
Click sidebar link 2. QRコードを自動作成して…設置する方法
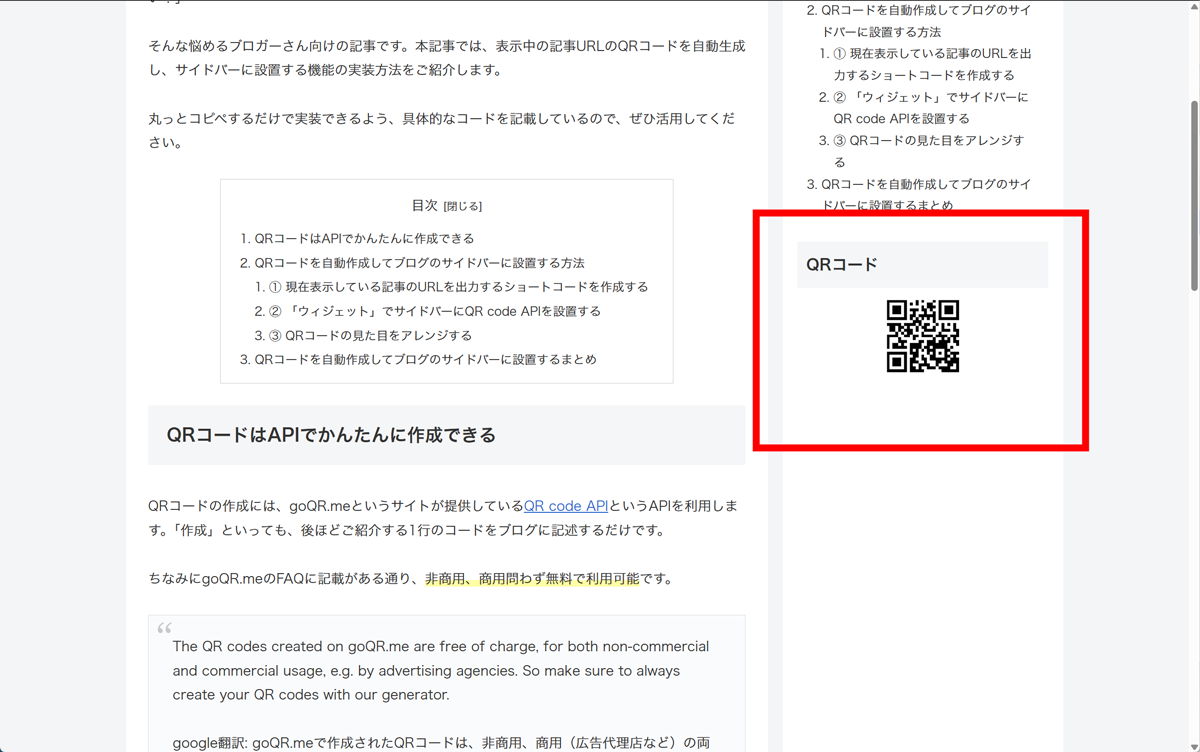point(926,21)
